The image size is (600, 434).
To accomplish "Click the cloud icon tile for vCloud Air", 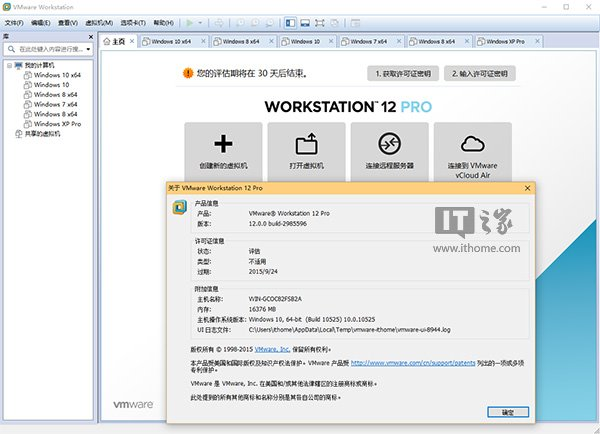I will click(473, 152).
